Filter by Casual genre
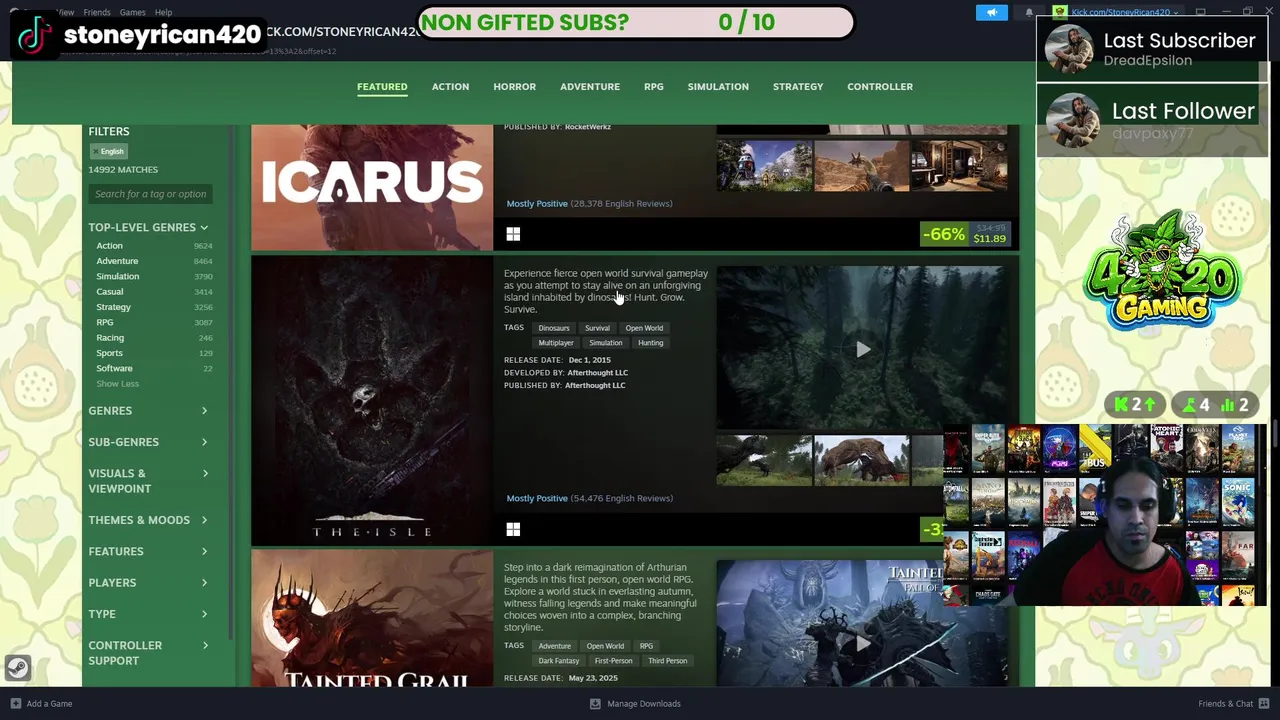 (154, 292)
